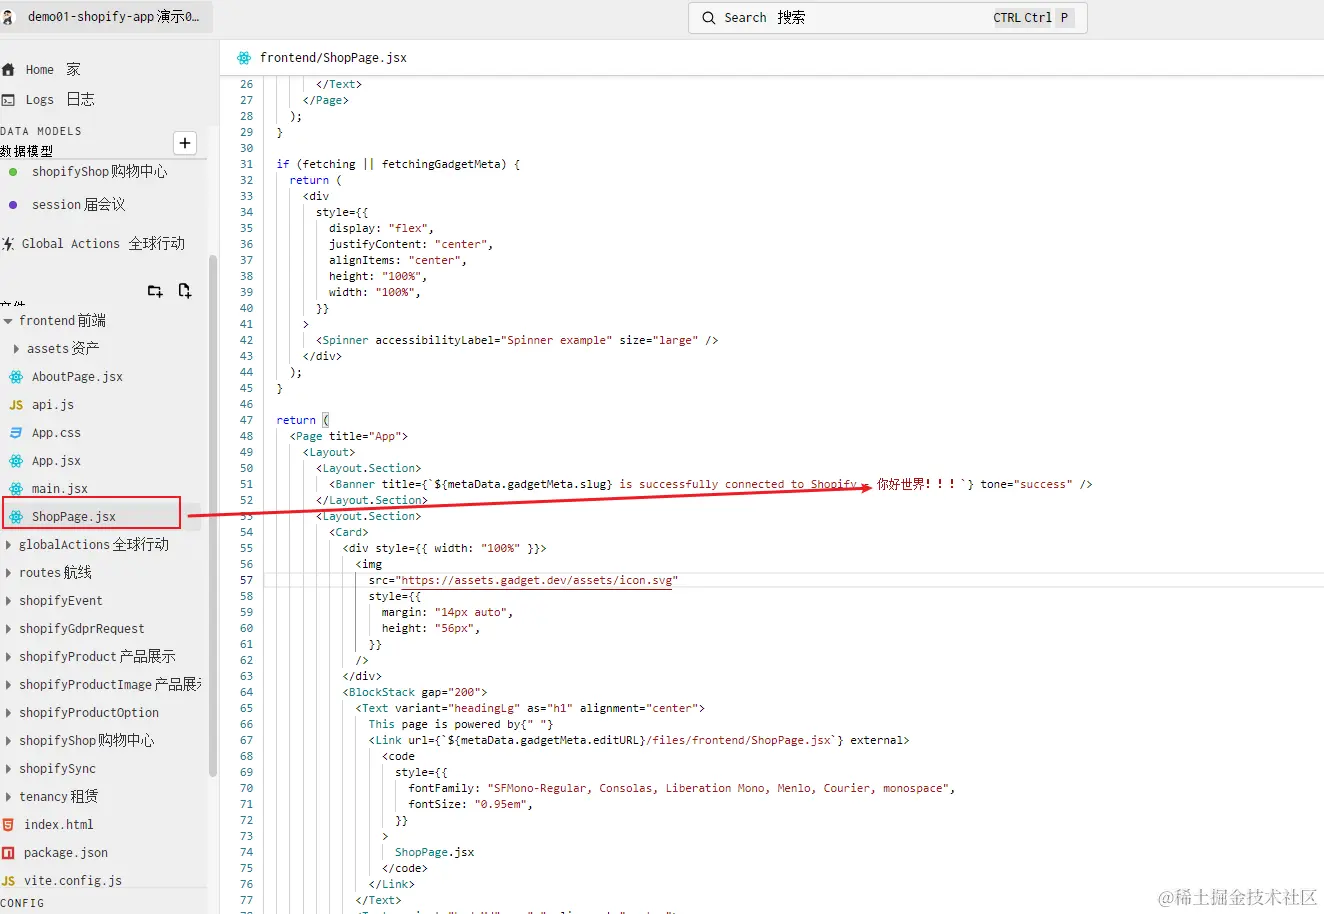Click line number 57 in the gutter
The image size is (1324, 914).
pos(246,580)
